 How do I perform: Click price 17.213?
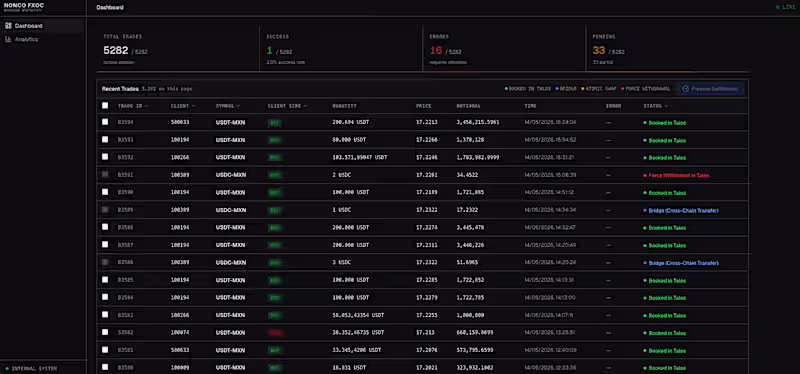point(424,333)
